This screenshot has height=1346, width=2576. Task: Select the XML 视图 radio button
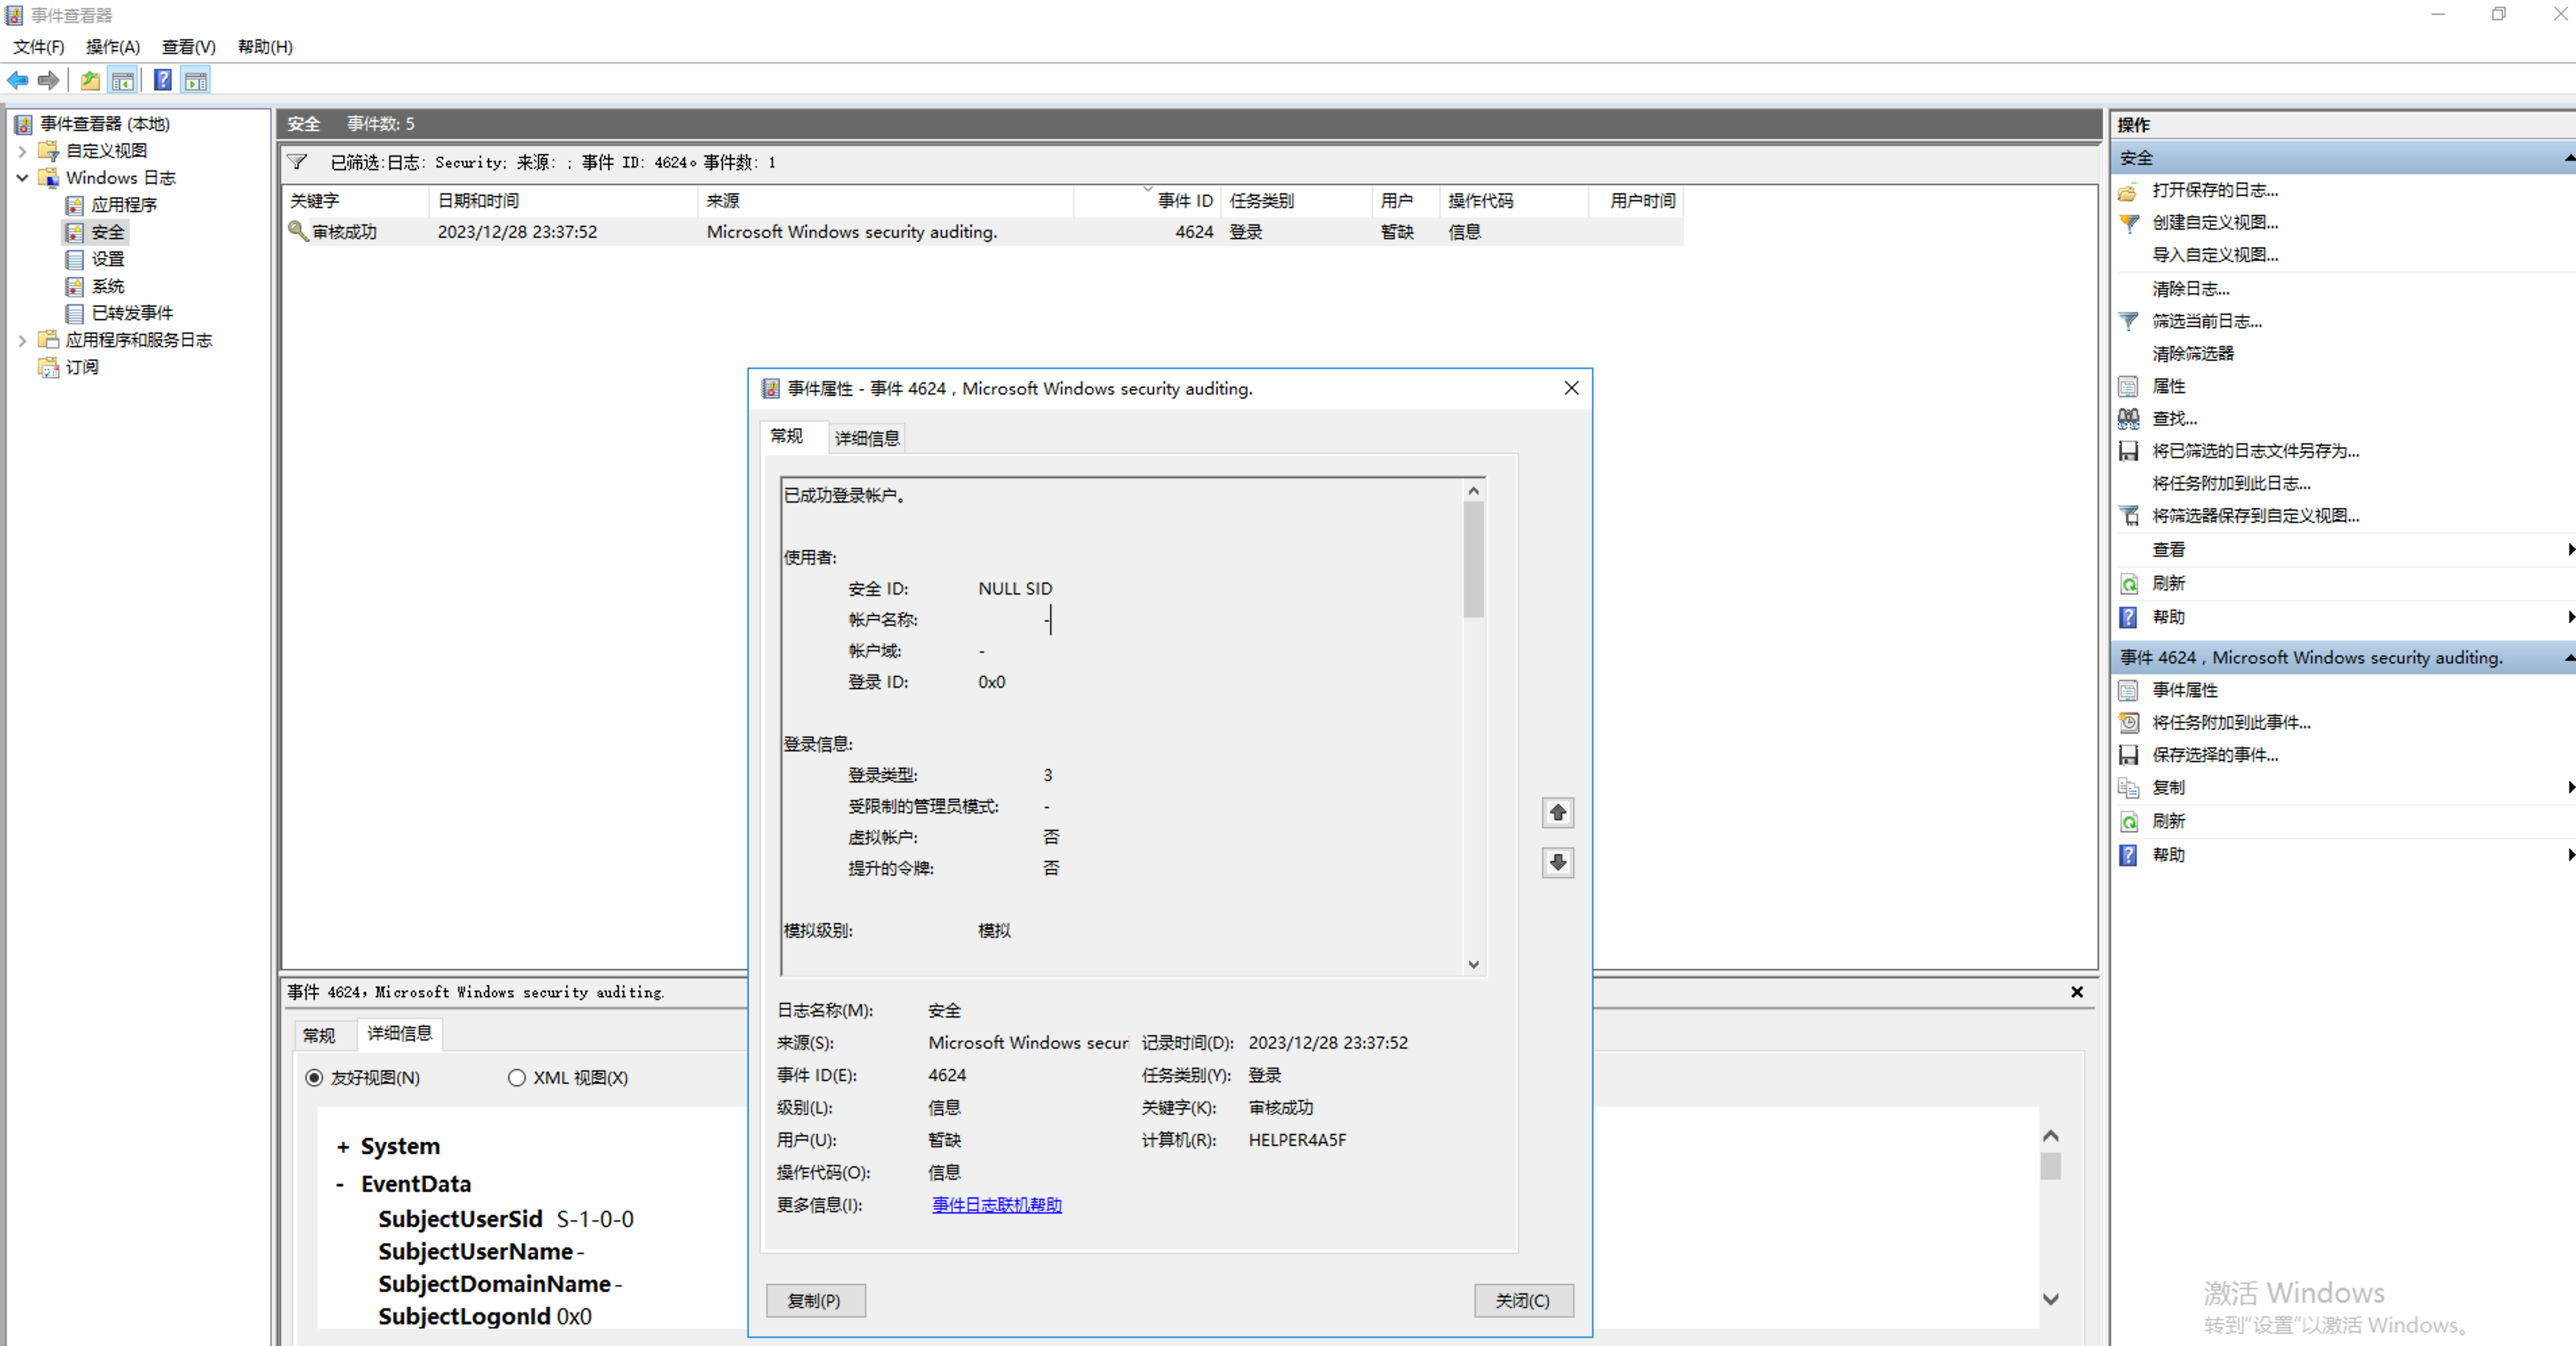click(x=516, y=1077)
